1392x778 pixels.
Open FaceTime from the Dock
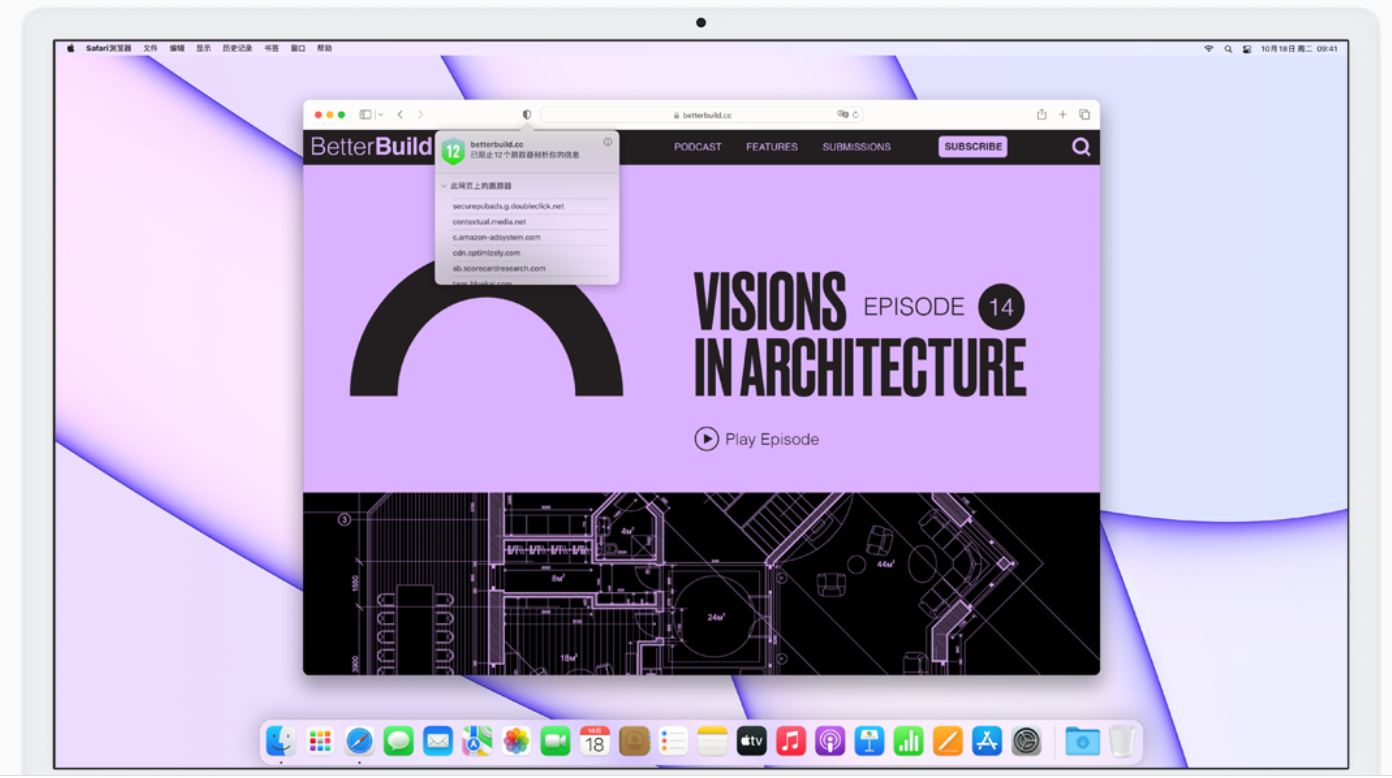point(555,741)
